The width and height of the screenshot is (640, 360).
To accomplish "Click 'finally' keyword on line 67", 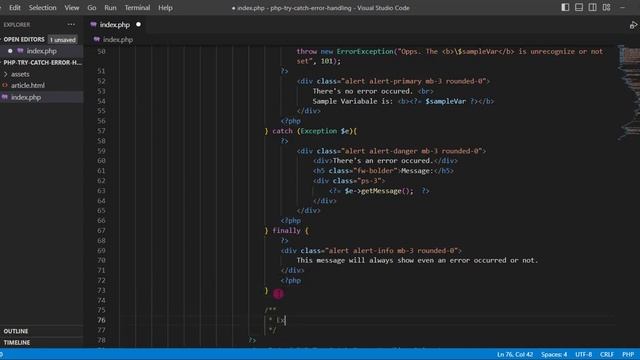I will (x=287, y=231).
